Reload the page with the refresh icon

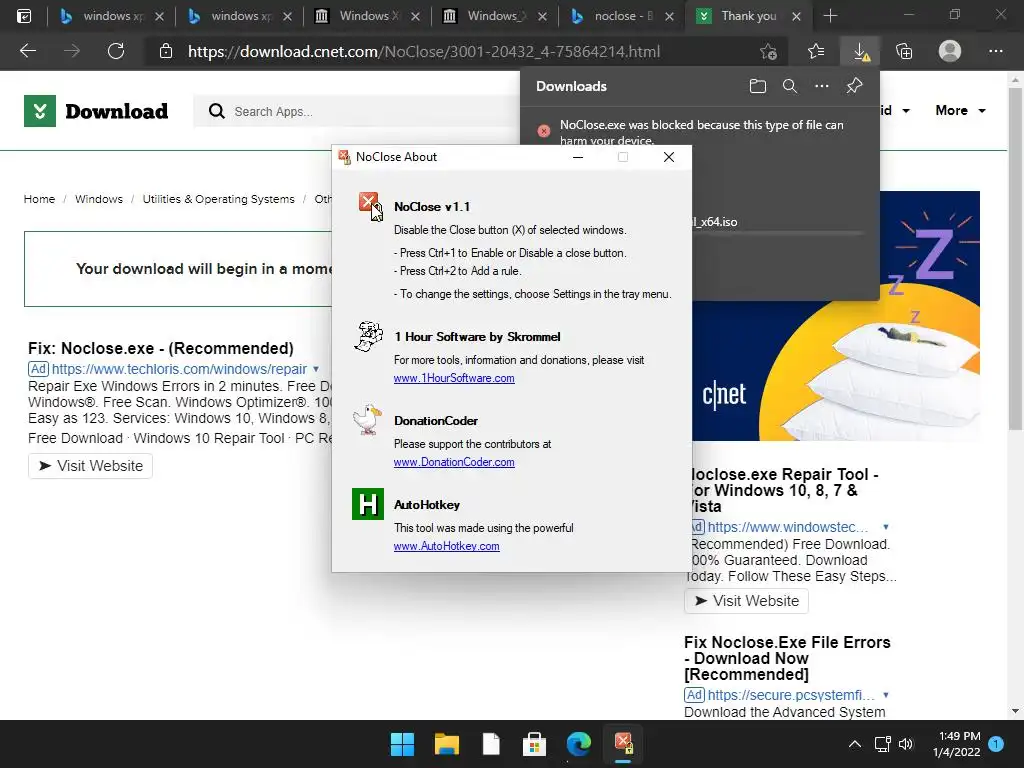116,51
